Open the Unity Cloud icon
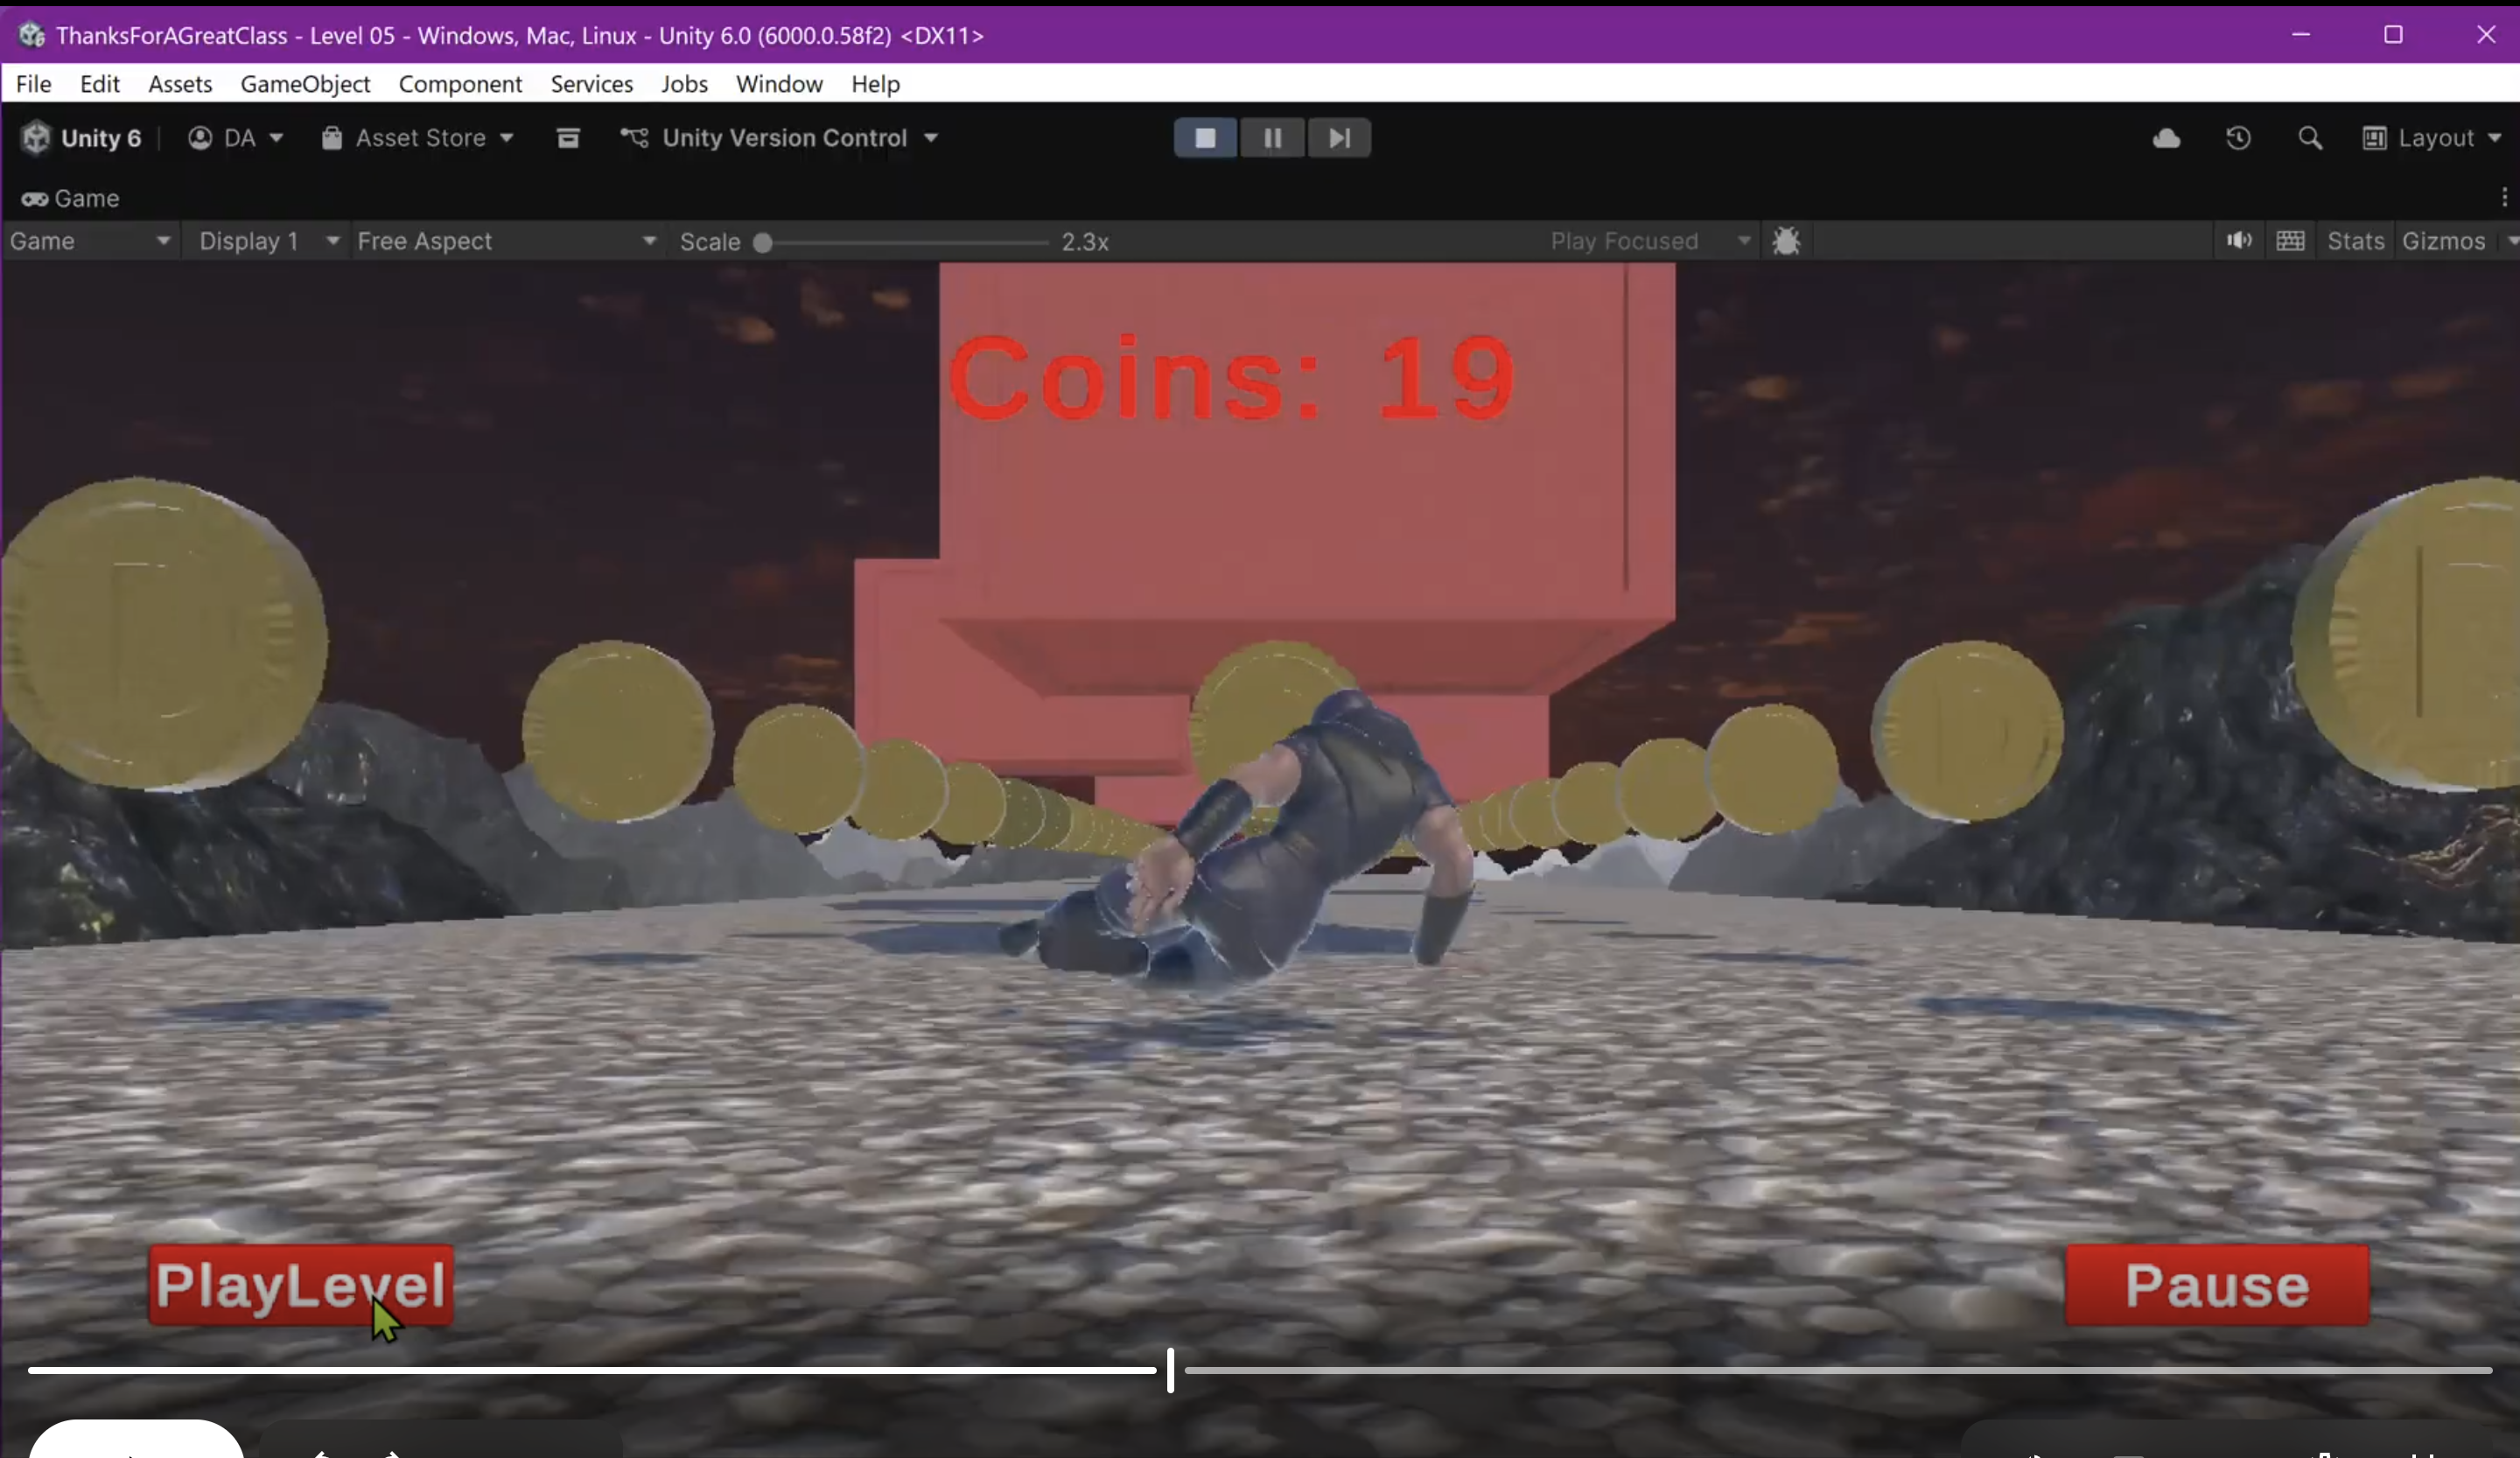Screen dimensions: 2520x1458 click(2166, 138)
